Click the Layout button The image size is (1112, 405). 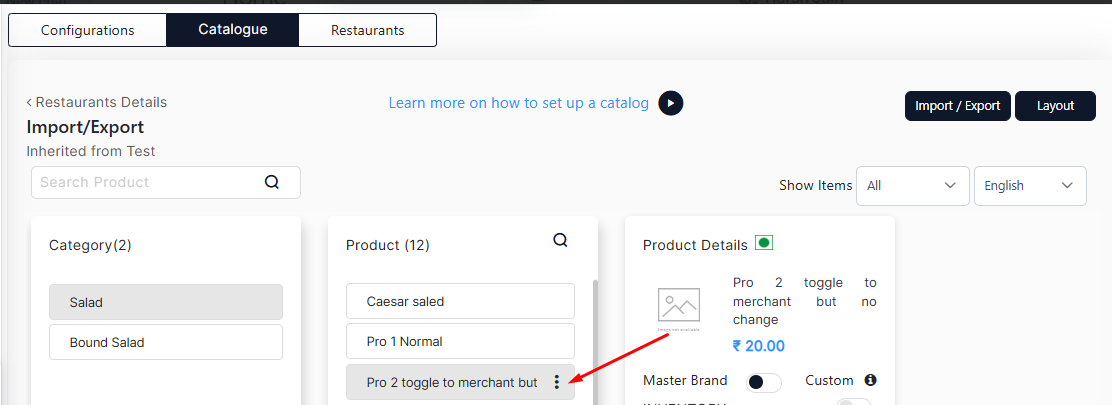point(1055,106)
